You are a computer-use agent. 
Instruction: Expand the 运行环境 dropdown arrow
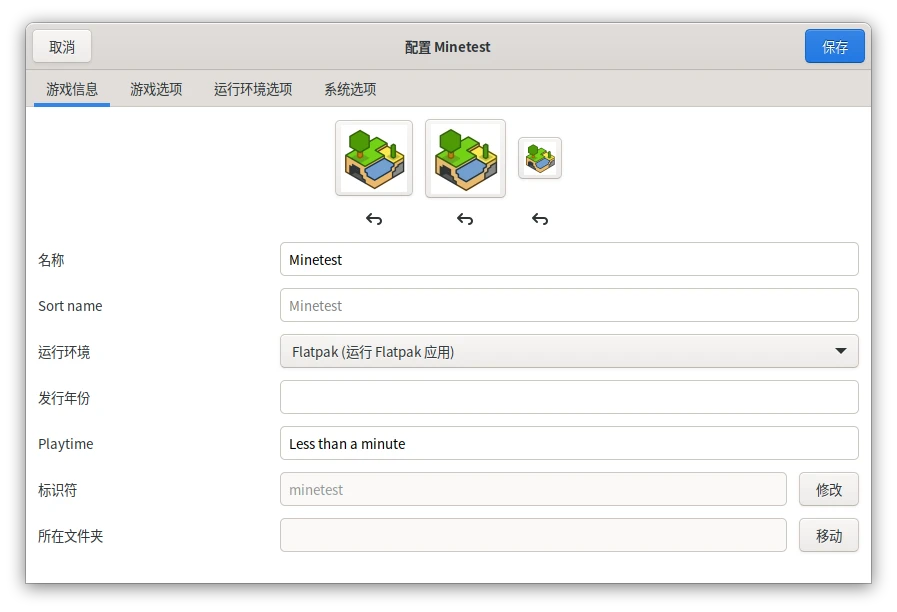[840, 351]
